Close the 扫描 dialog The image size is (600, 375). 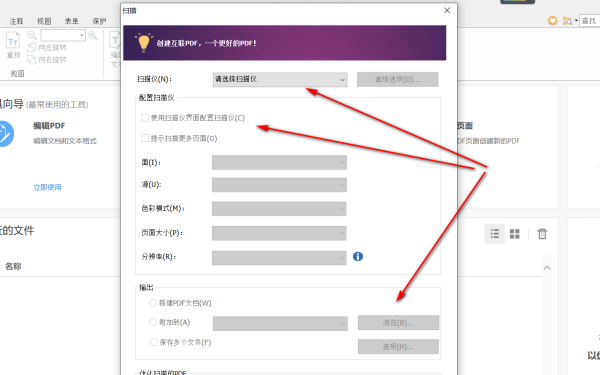(x=447, y=11)
